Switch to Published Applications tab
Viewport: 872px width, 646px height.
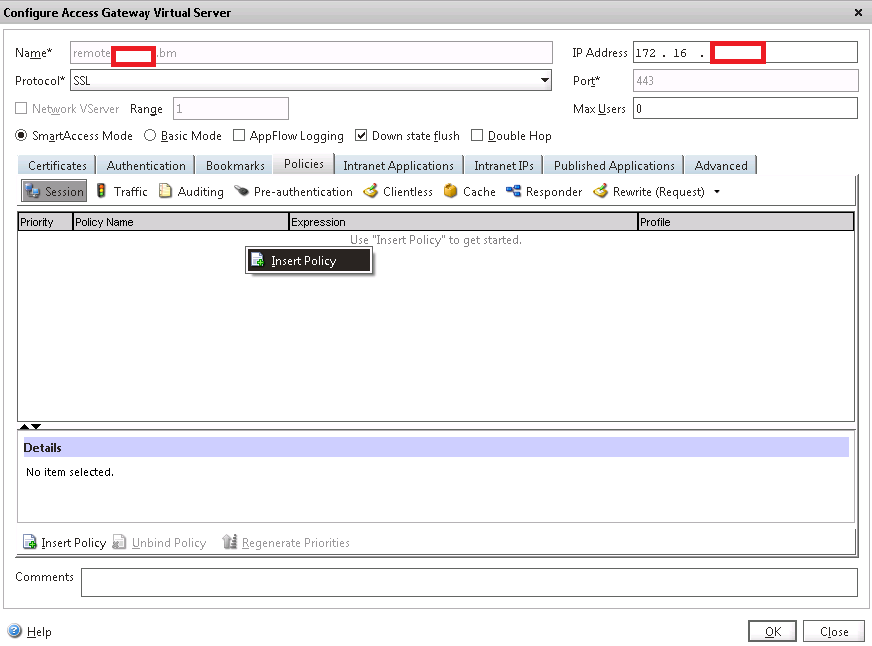pos(614,166)
